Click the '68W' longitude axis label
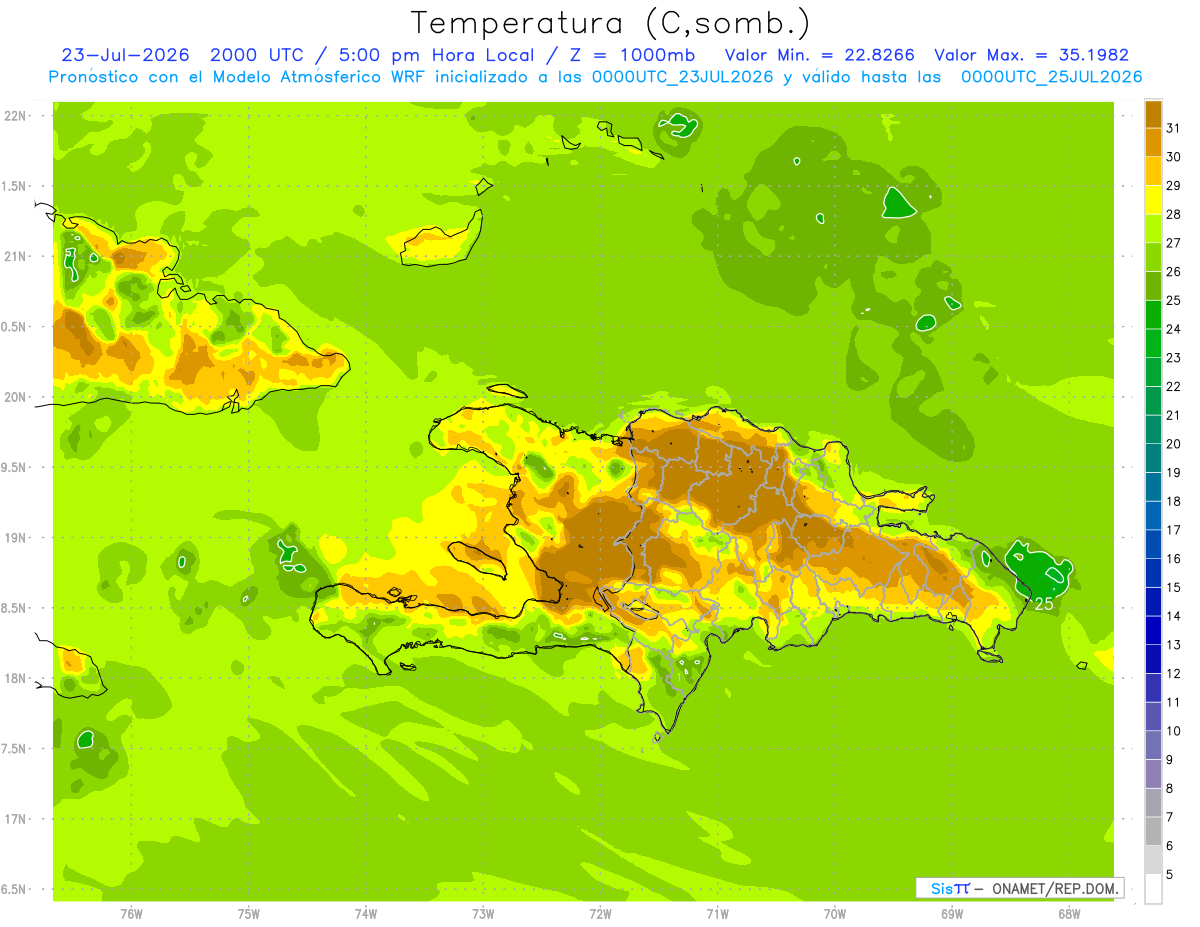 point(1069,914)
